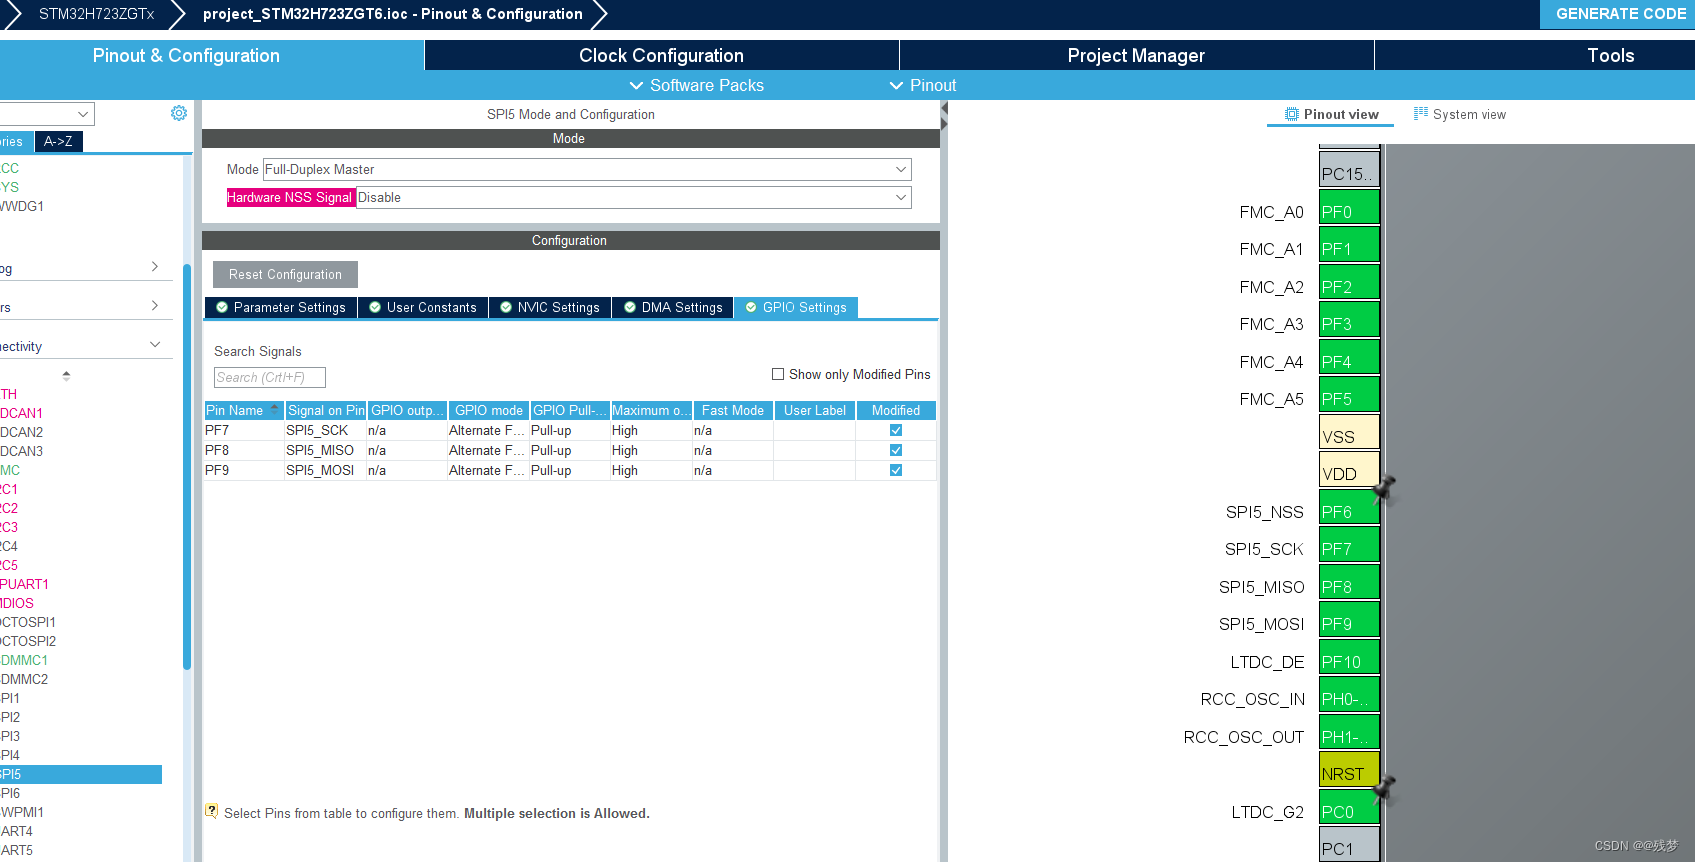Select the VSS pin on the chip
1695x862 pixels.
1350,432
